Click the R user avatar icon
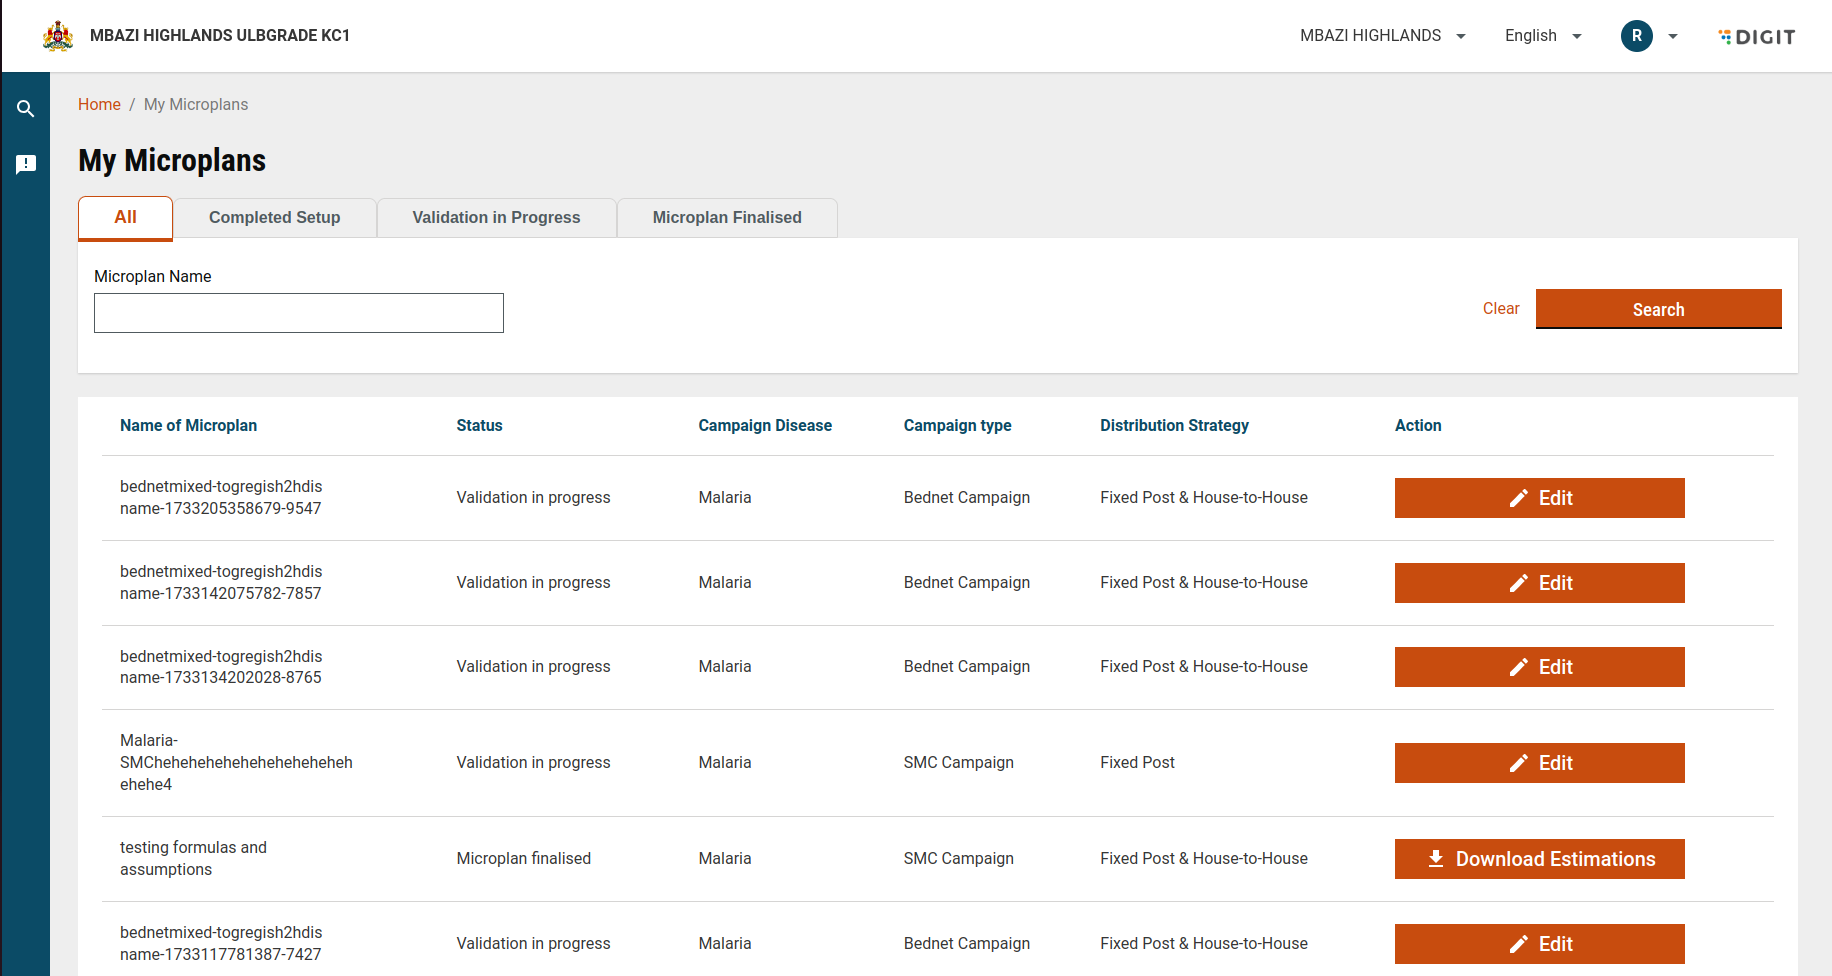Image resolution: width=1832 pixels, height=976 pixels. [1636, 36]
